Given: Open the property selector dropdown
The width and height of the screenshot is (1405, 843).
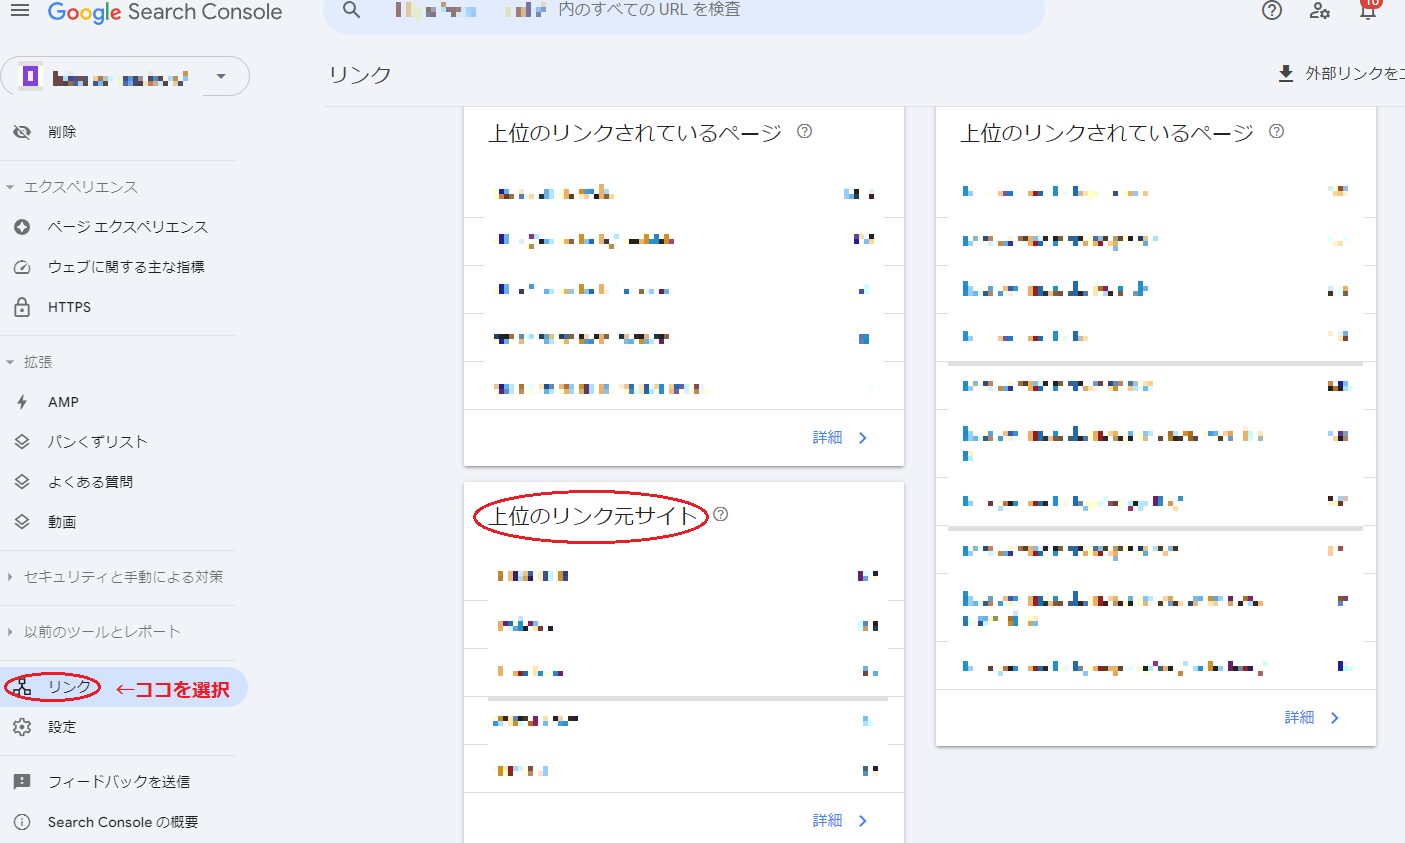Looking at the screenshot, I should [x=221, y=77].
